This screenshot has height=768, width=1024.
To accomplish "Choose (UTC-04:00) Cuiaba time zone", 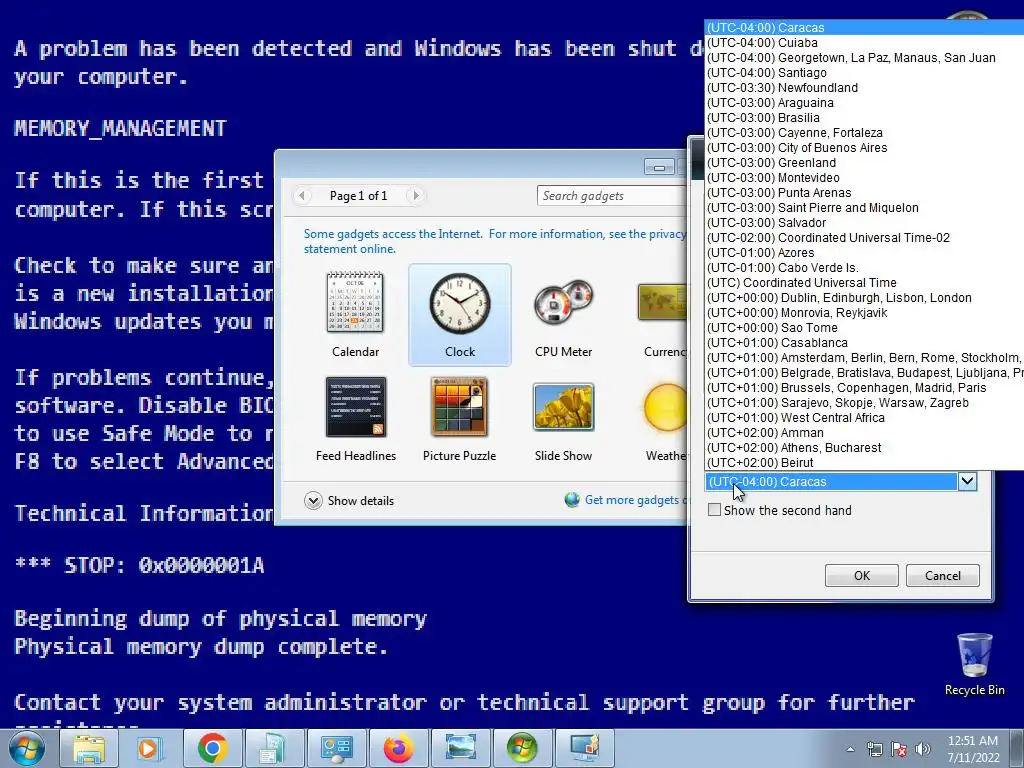I will pyautogui.click(x=865, y=42).
